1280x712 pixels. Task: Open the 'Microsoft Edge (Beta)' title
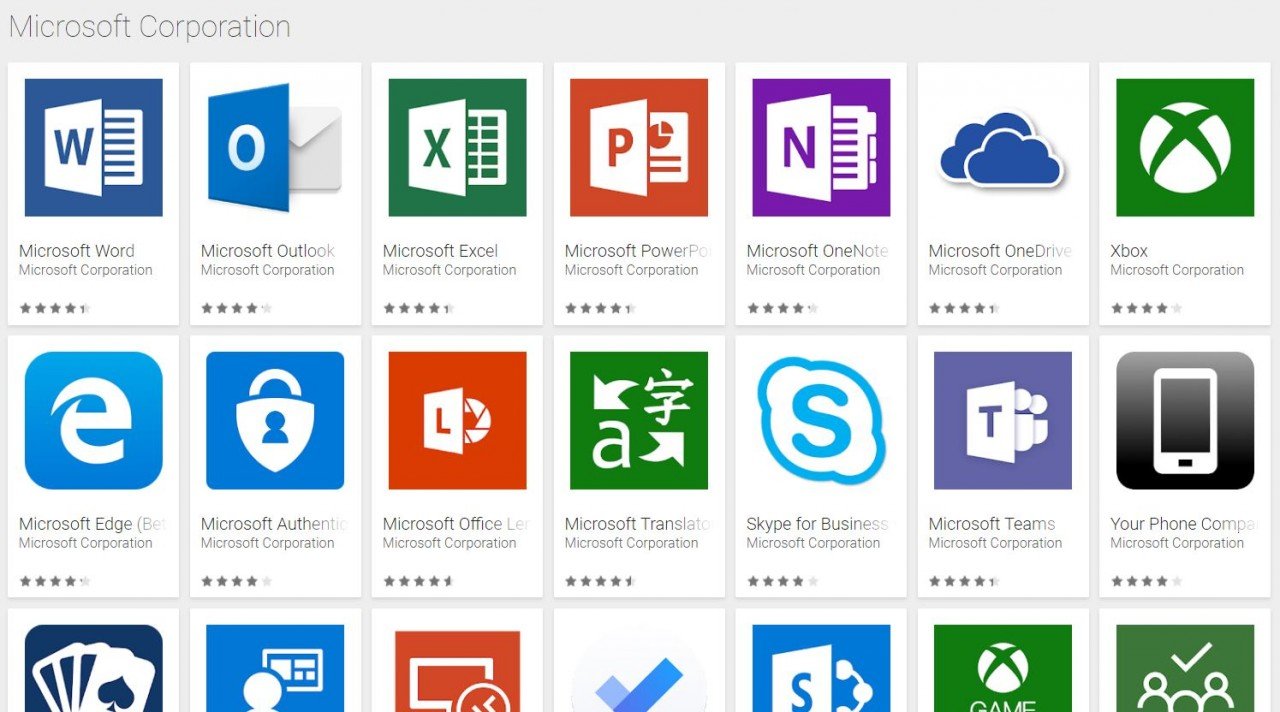tap(93, 524)
